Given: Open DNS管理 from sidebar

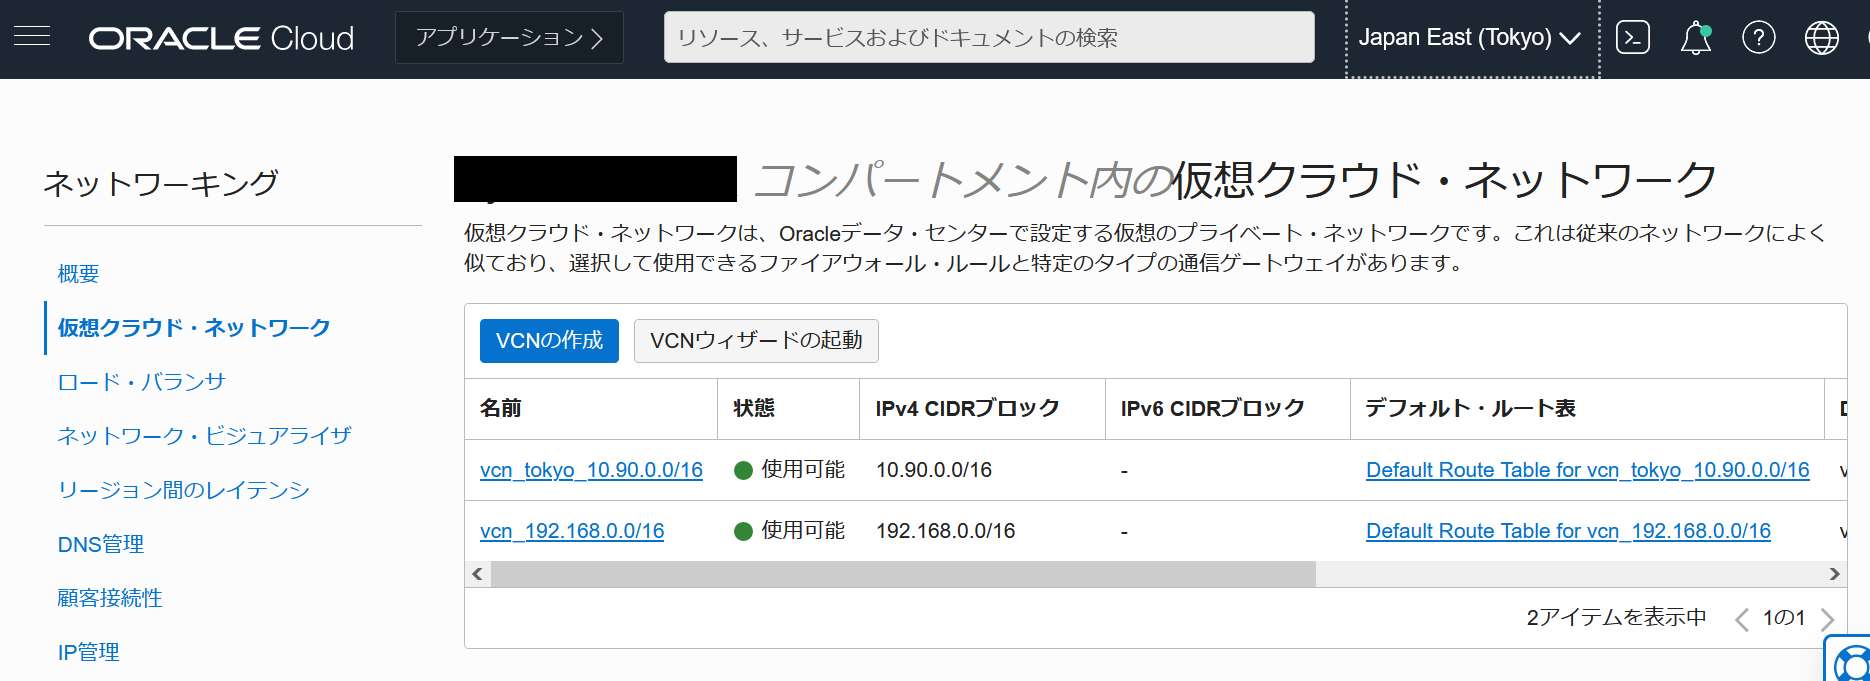Looking at the screenshot, I should pos(101,544).
